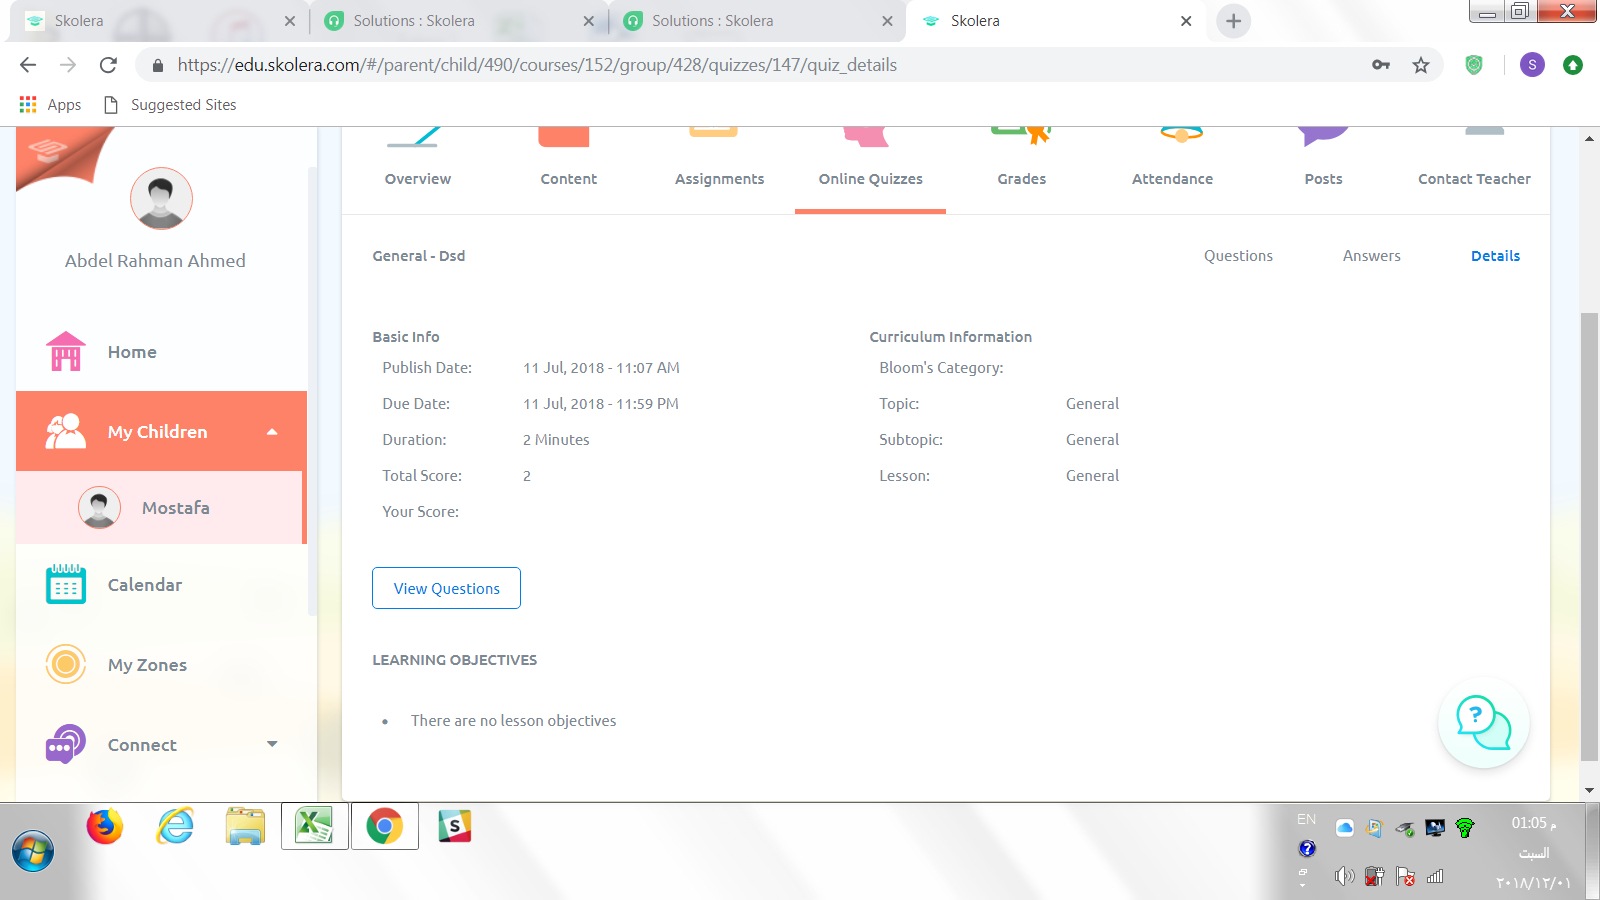
Task: Click the EN language indicator in tray
Action: [1306, 819]
